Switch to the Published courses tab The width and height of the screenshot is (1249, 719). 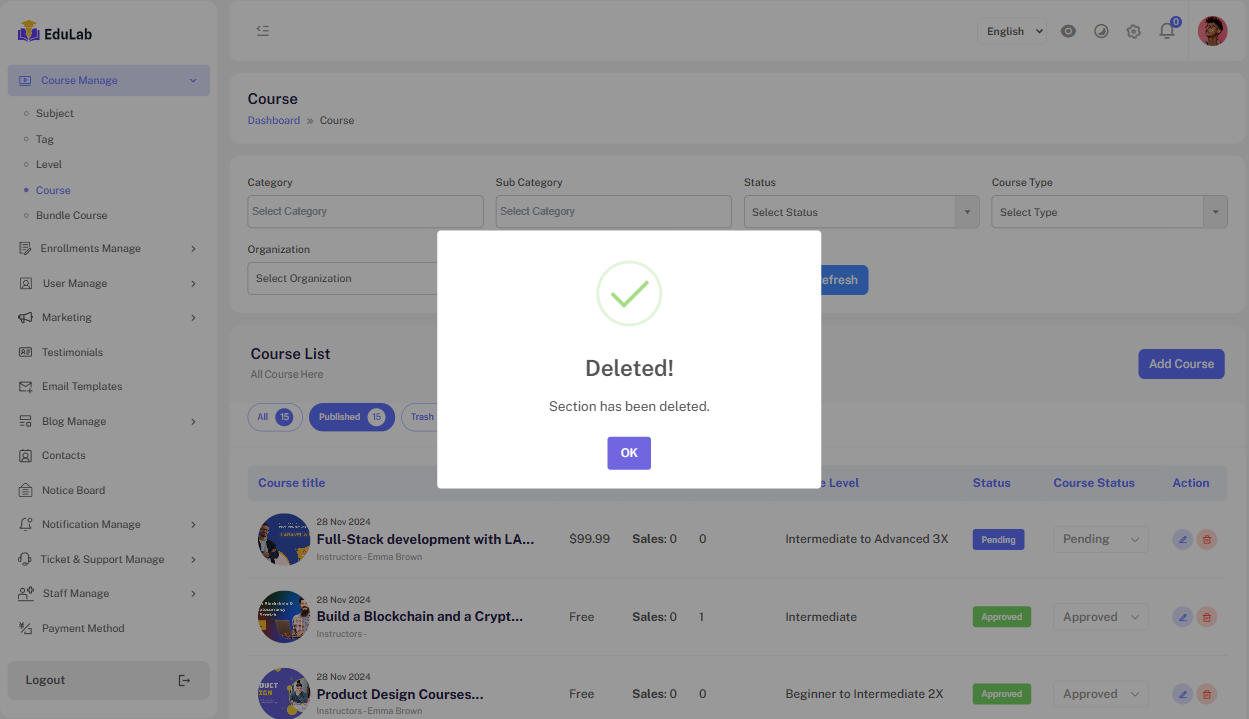click(351, 417)
